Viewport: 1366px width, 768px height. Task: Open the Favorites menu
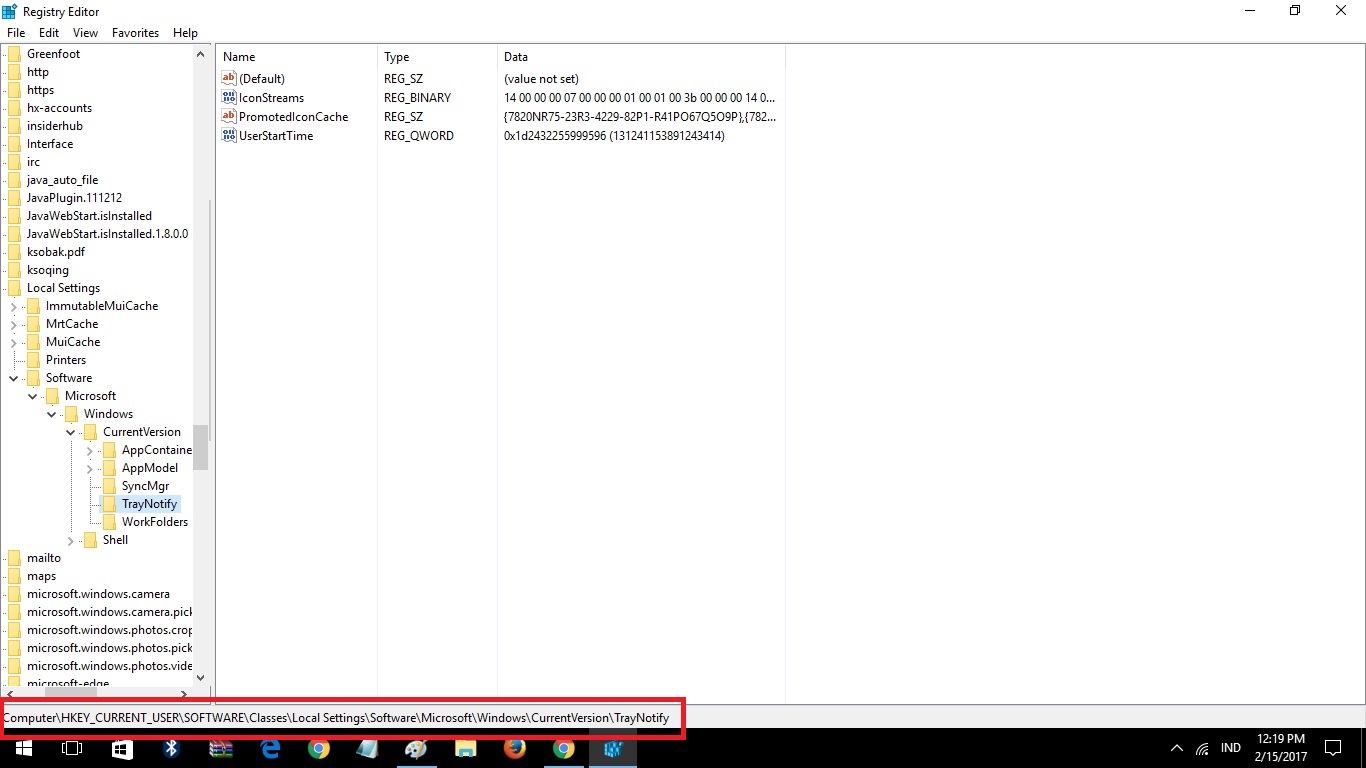(x=135, y=33)
